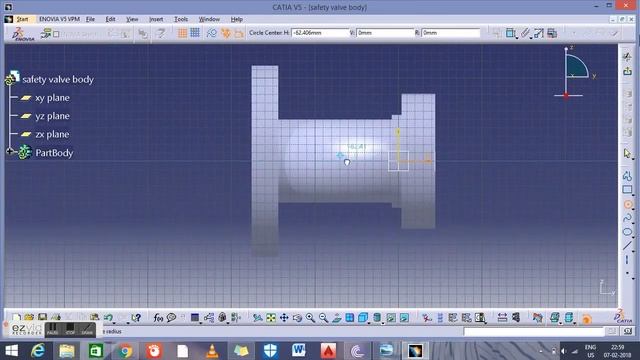Click the New document icon

coord(16,317)
